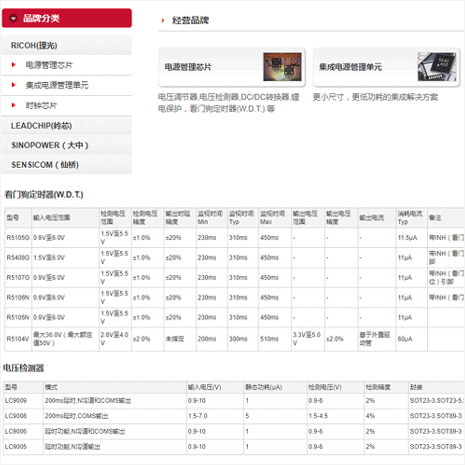This screenshot has height=465, width=465.
Task: Select model LC9008 in voltage detector table
Action: coord(16,416)
